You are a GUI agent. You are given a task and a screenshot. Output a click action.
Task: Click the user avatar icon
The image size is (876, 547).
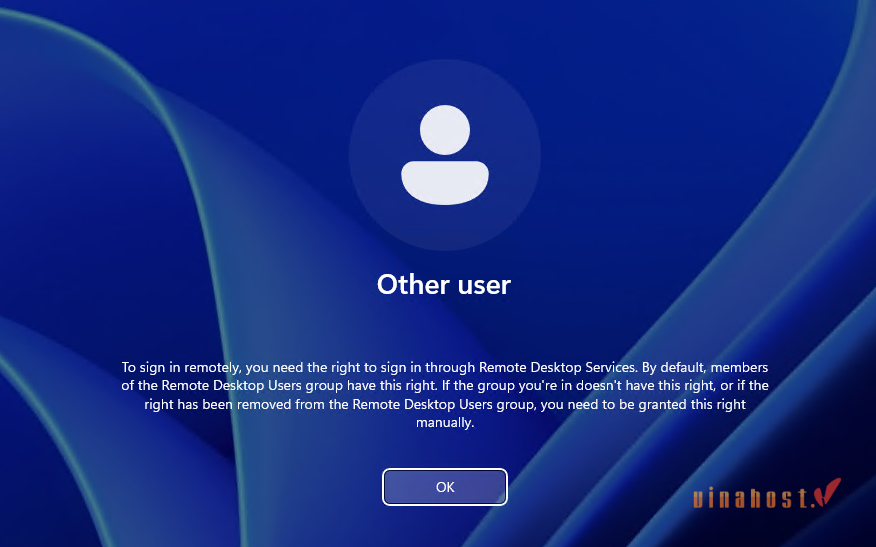(x=445, y=155)
